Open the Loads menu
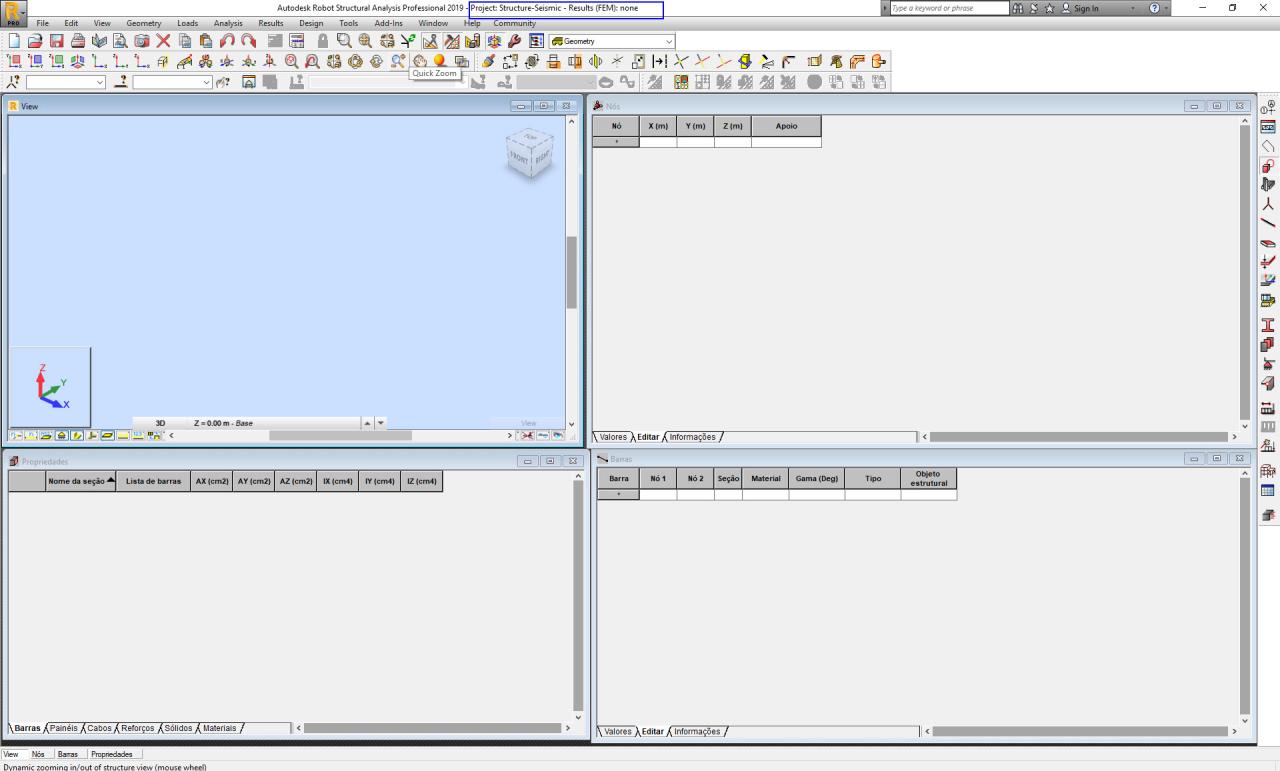1280x771 pixels. (188, 23)
